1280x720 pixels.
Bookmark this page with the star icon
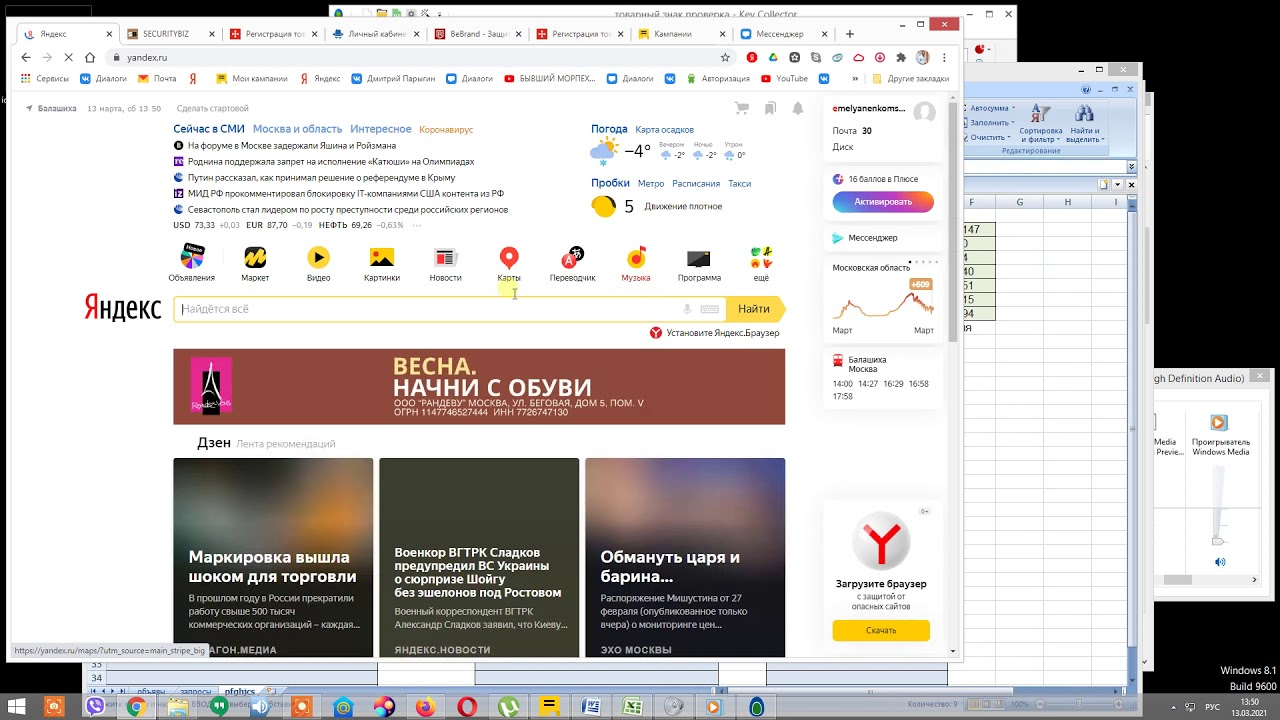[726, 58]
